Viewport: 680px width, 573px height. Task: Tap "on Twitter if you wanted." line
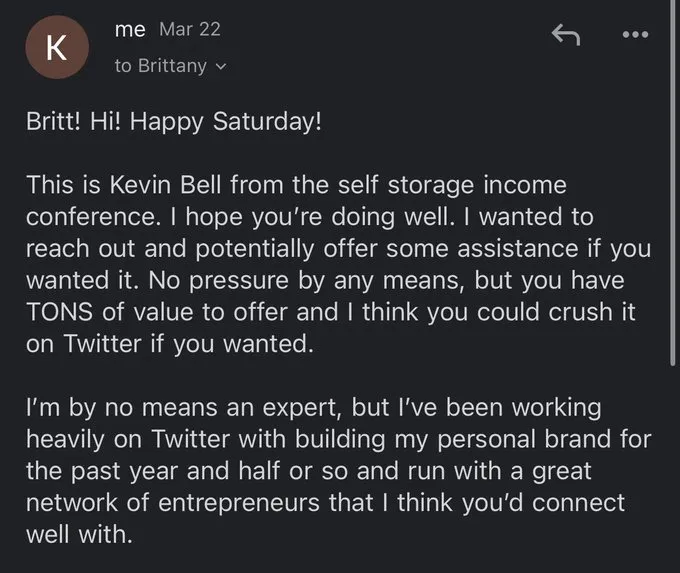click(x=170, y=344)
